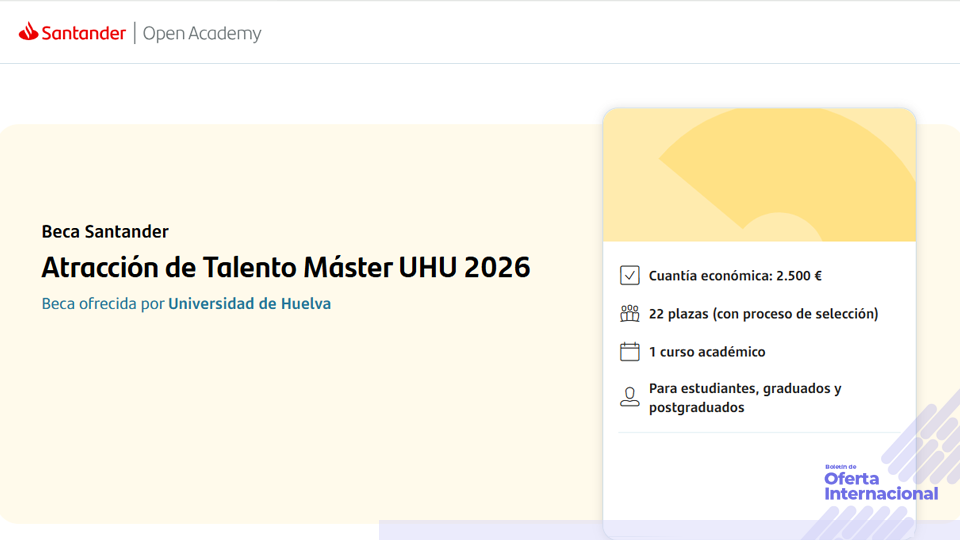Click the person icon beside Para estudiantes
This screenshot has height=540, width=960.
629,398
